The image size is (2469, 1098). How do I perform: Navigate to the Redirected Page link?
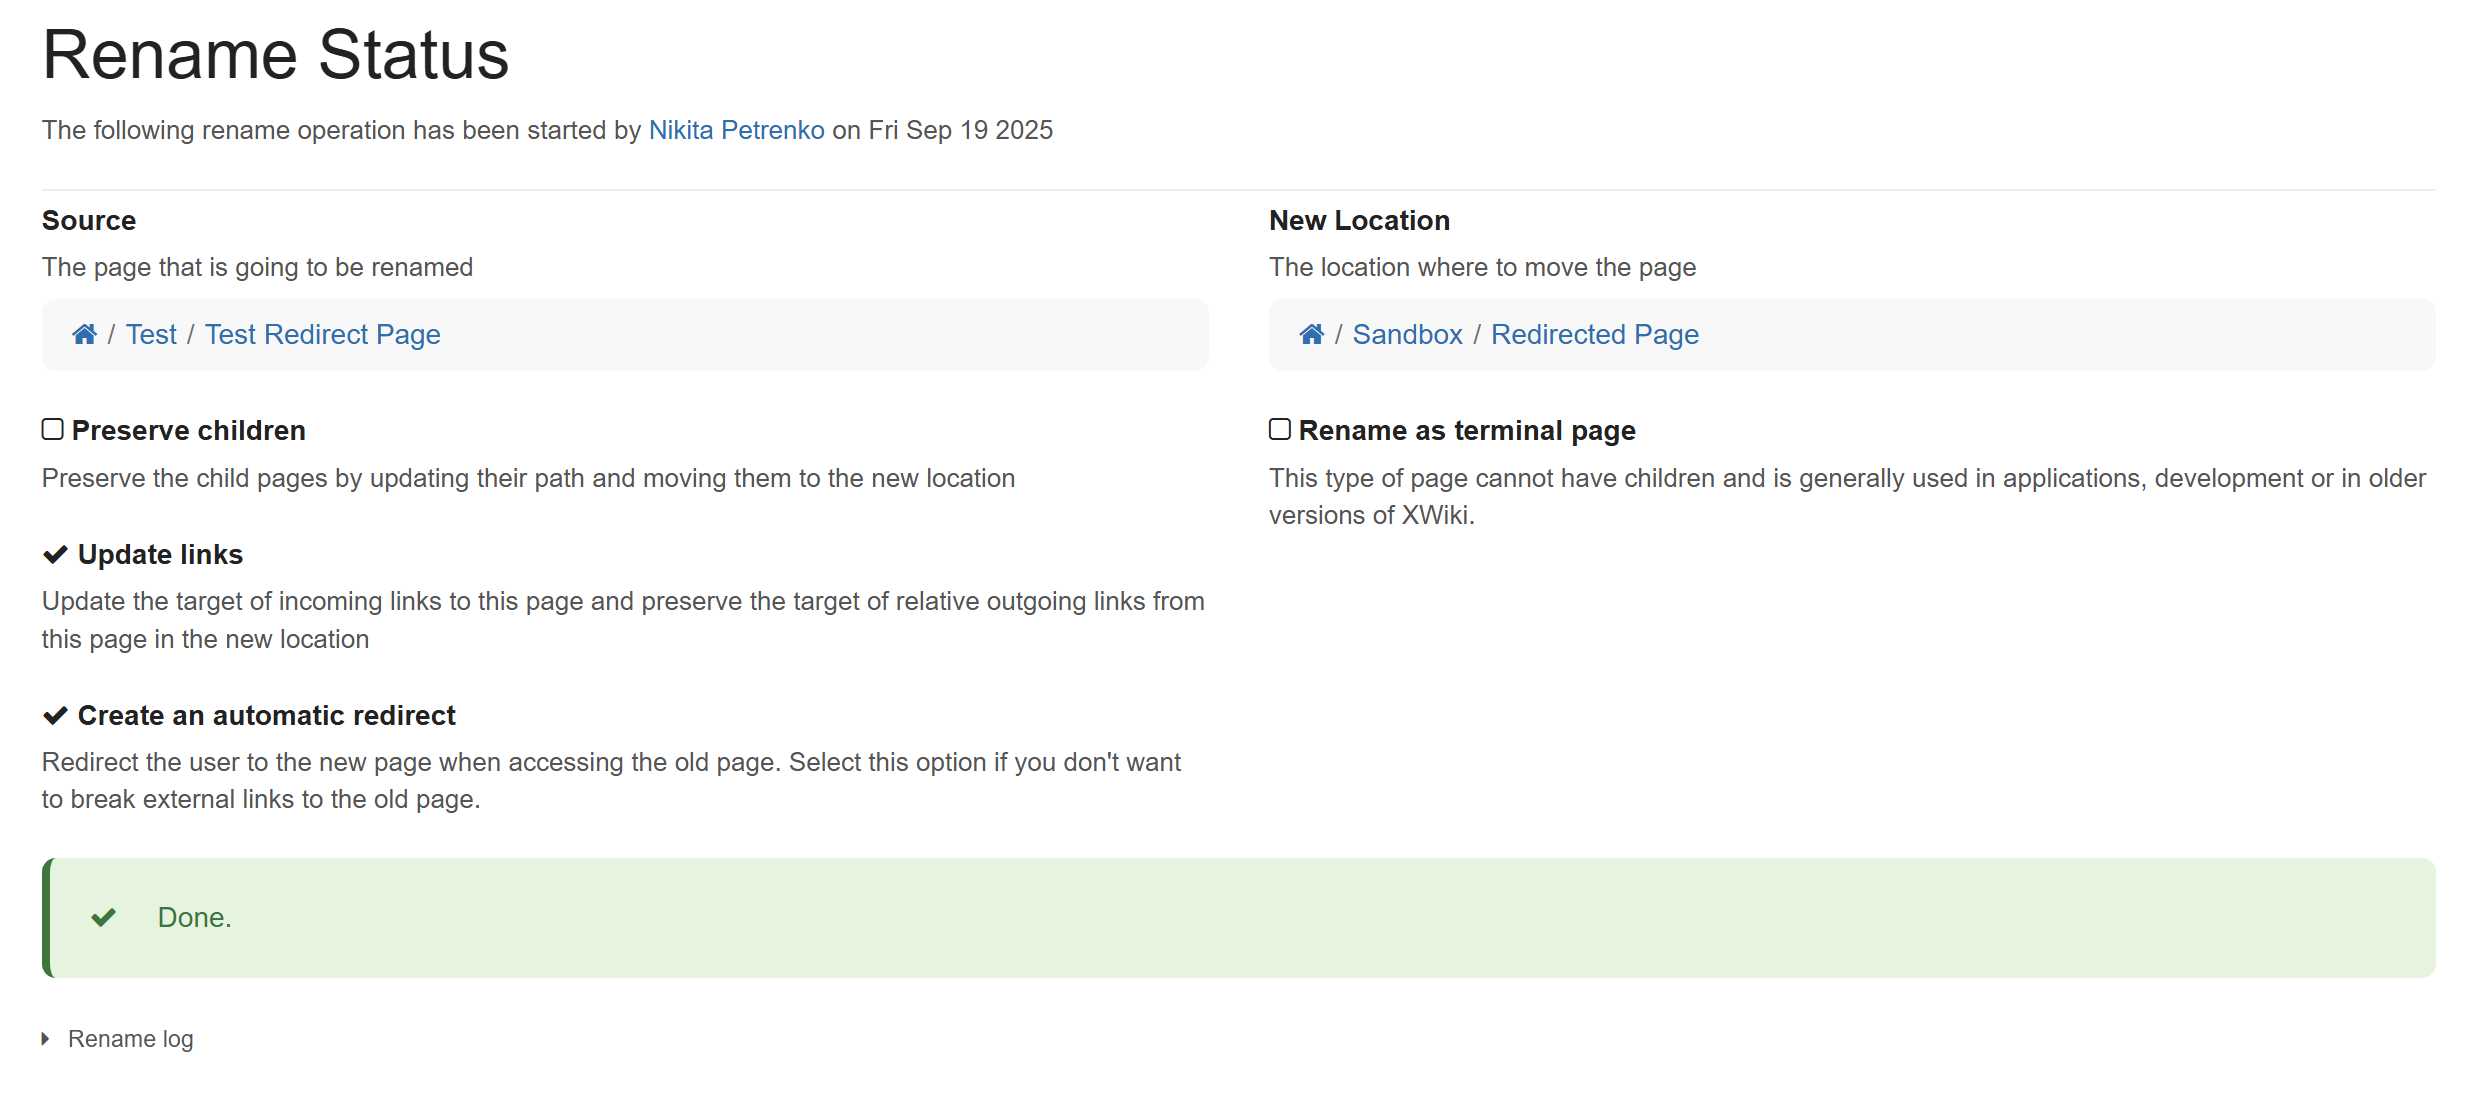(1594, 334)
